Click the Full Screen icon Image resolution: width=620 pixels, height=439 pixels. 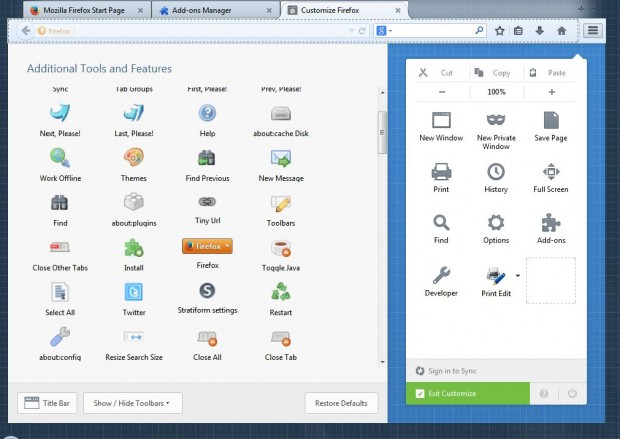pyautogui.click(x=551, y=172)
